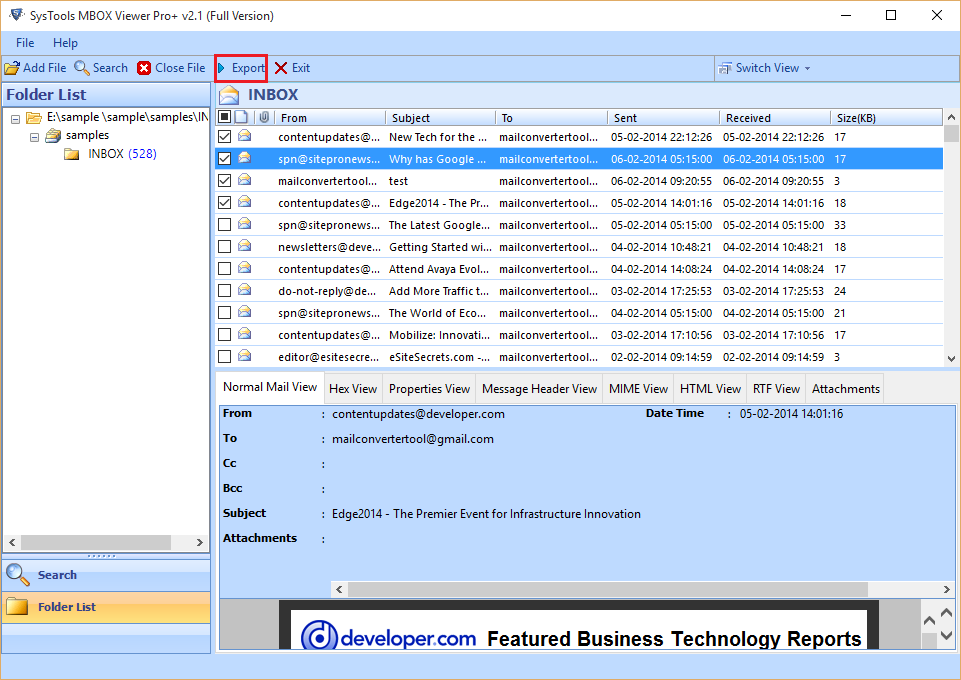Screen dimensions: 961x680
Task: Click email list scrollbar down arrow
Action: point(951,359)
